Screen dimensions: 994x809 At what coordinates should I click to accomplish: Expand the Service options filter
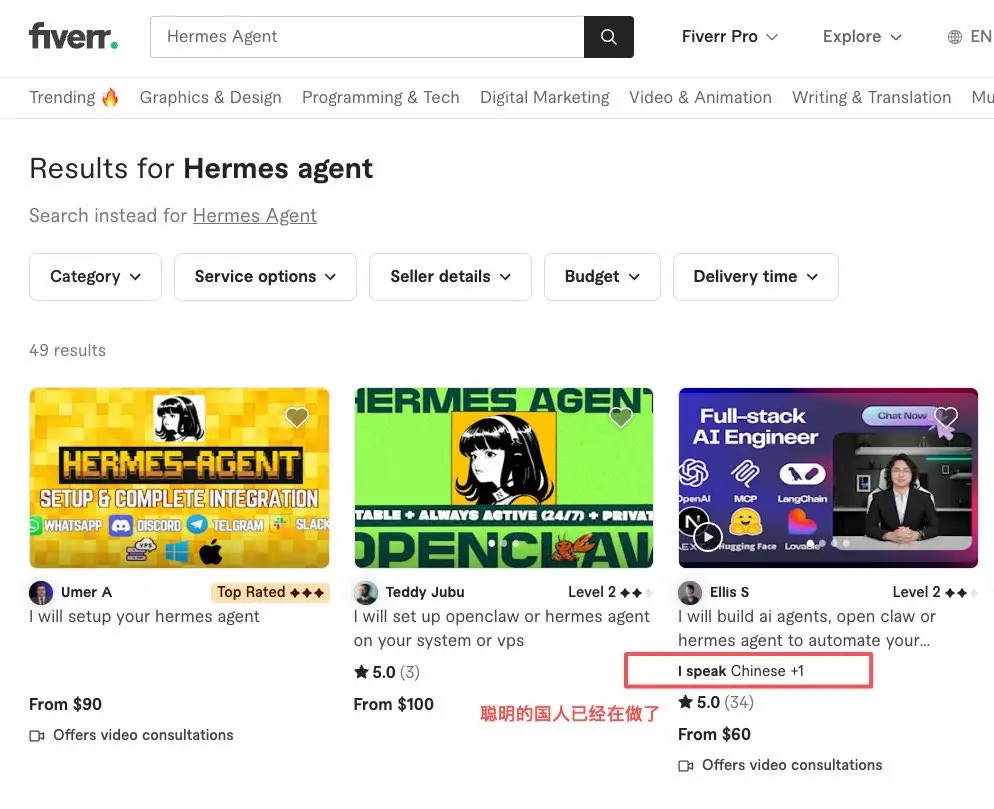266,277
